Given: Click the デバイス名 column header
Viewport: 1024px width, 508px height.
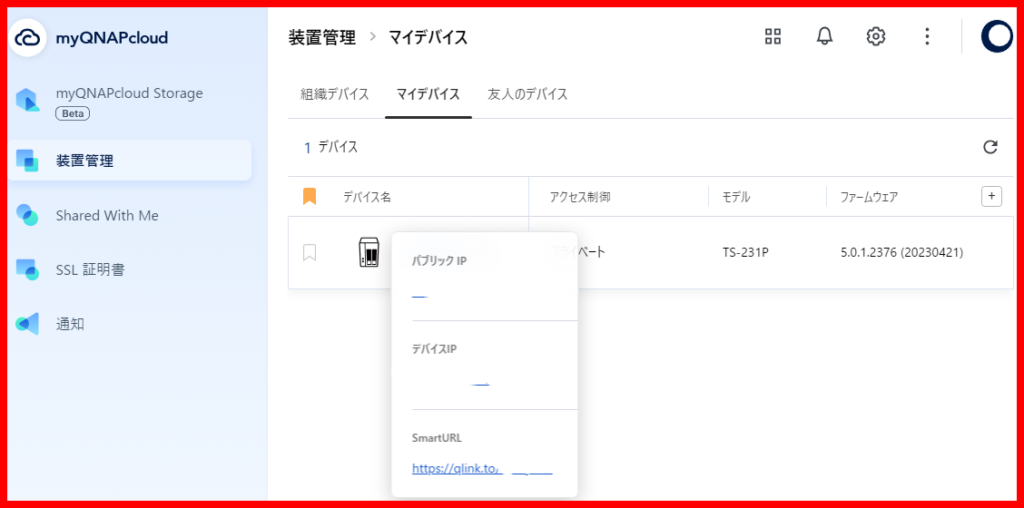Looking at the screenshot, I should [367, 197].
